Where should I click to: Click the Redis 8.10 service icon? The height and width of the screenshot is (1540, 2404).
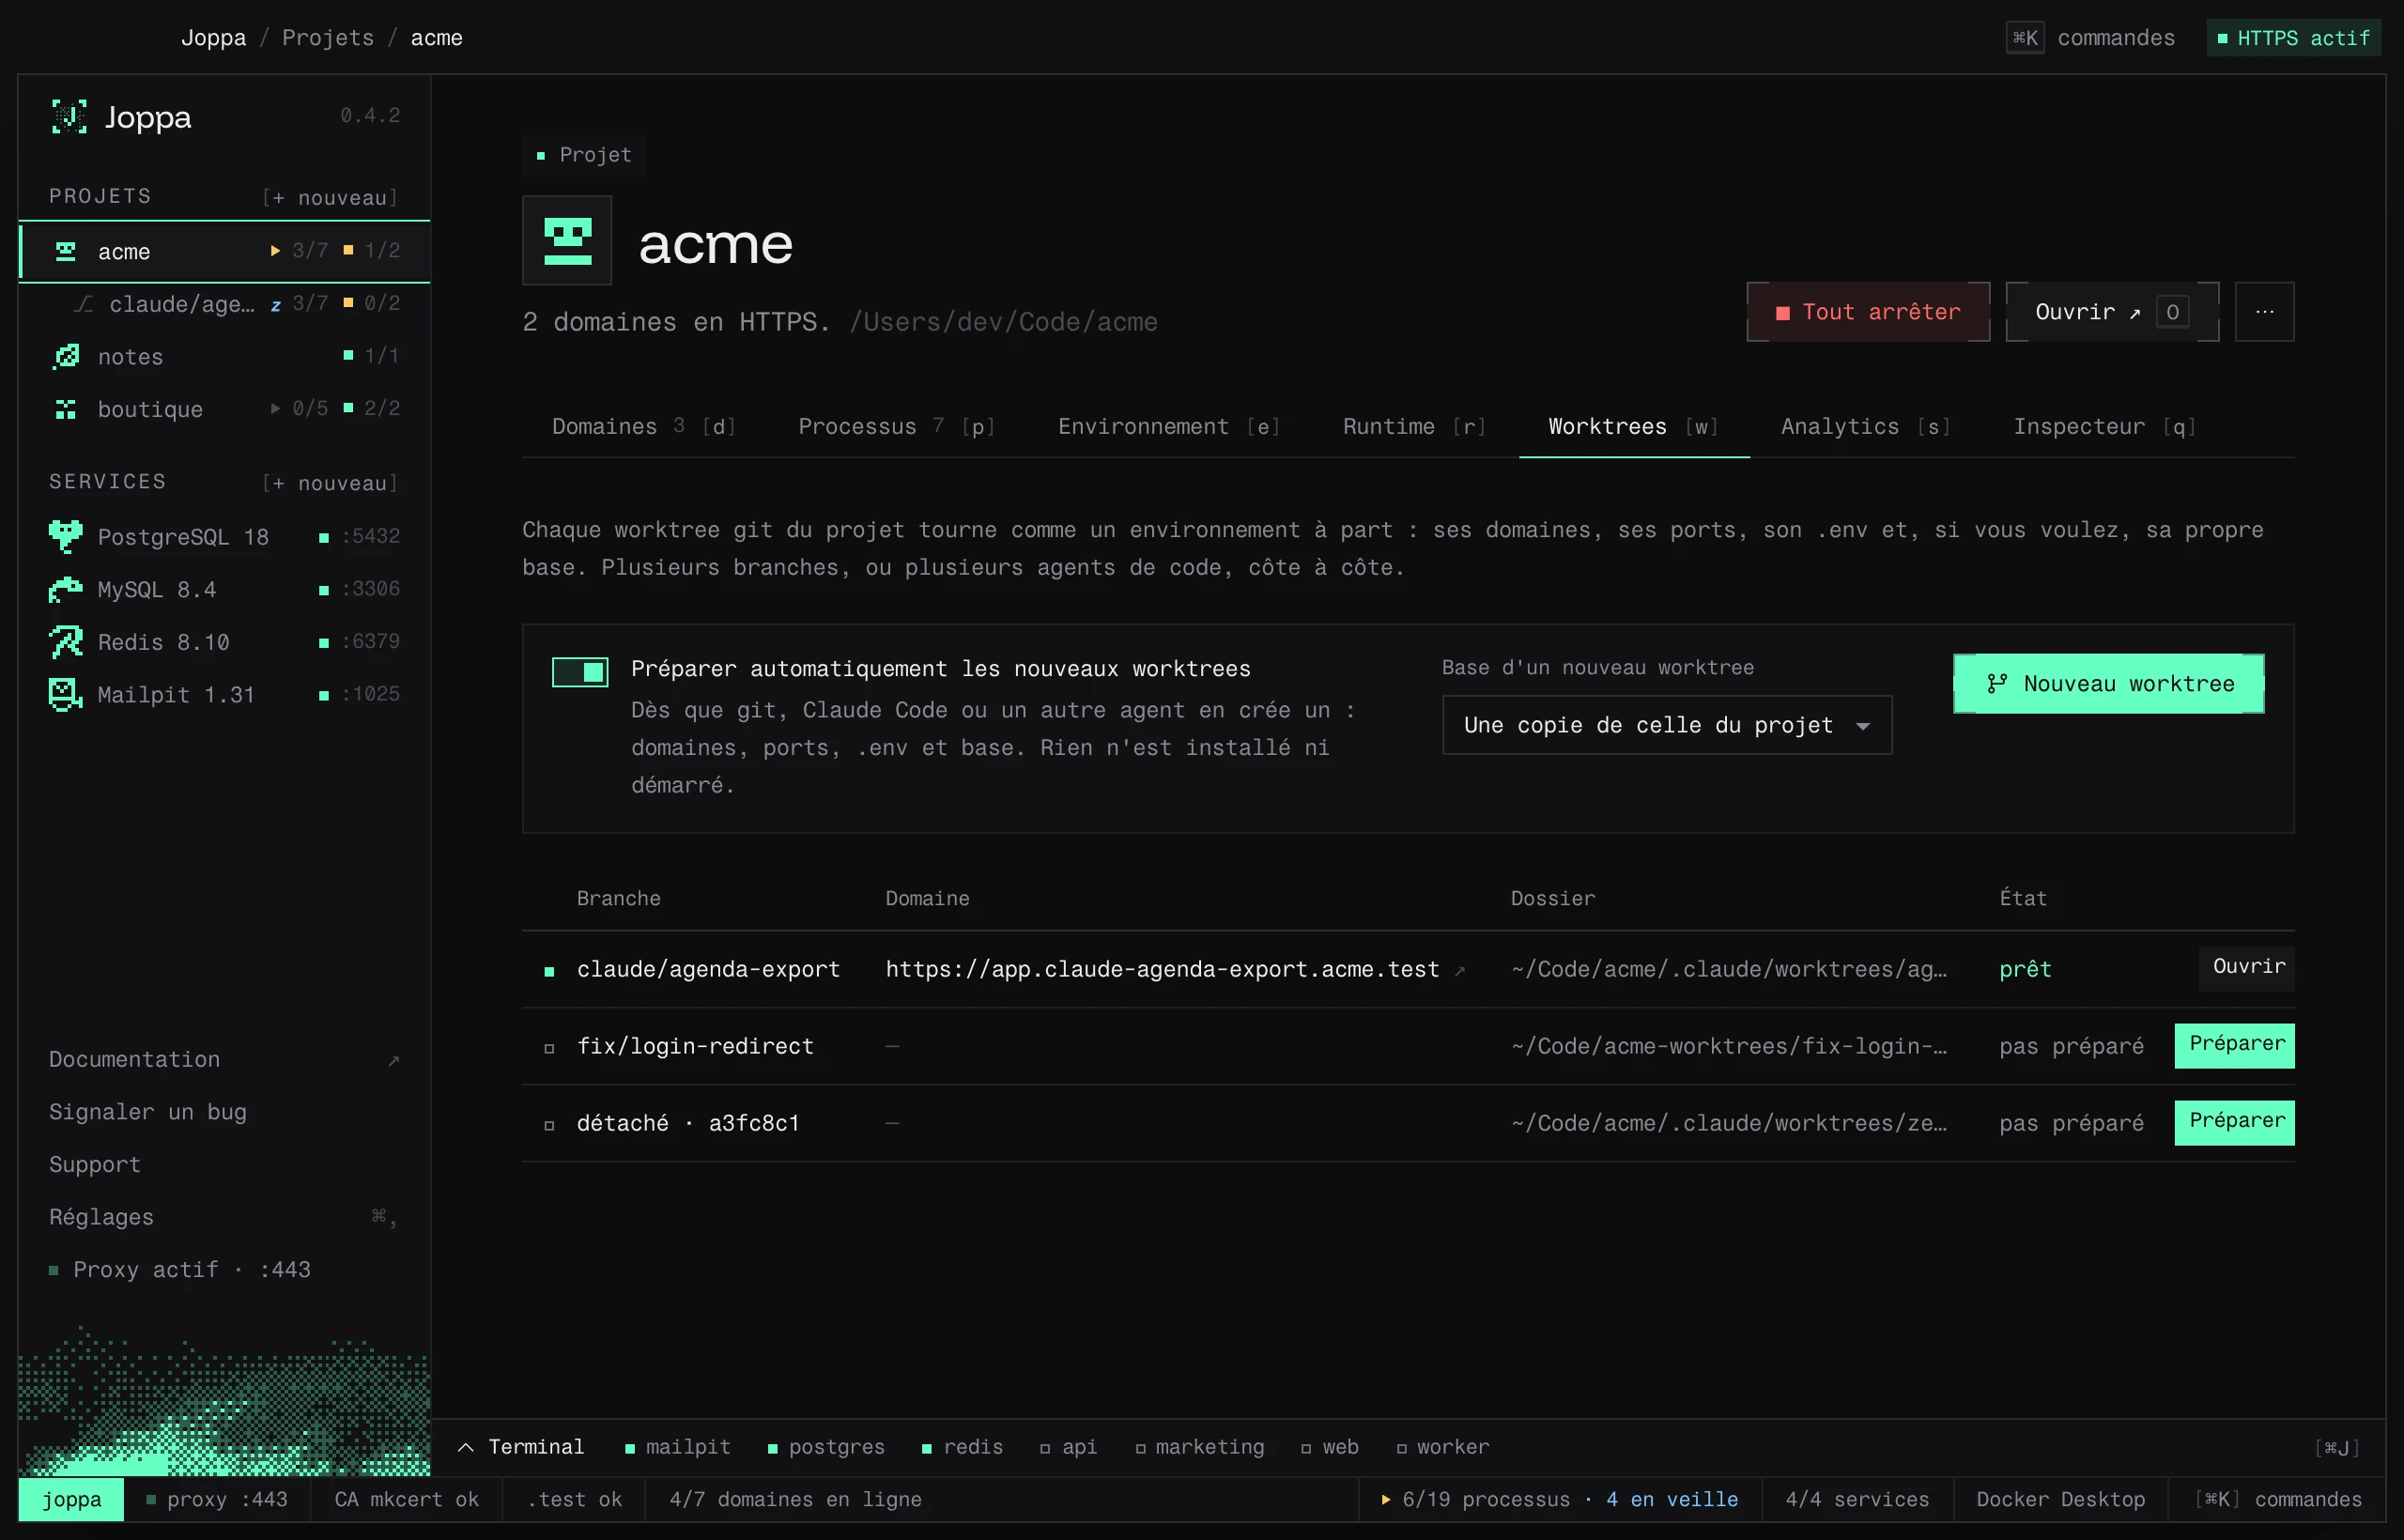pos(66,642)
